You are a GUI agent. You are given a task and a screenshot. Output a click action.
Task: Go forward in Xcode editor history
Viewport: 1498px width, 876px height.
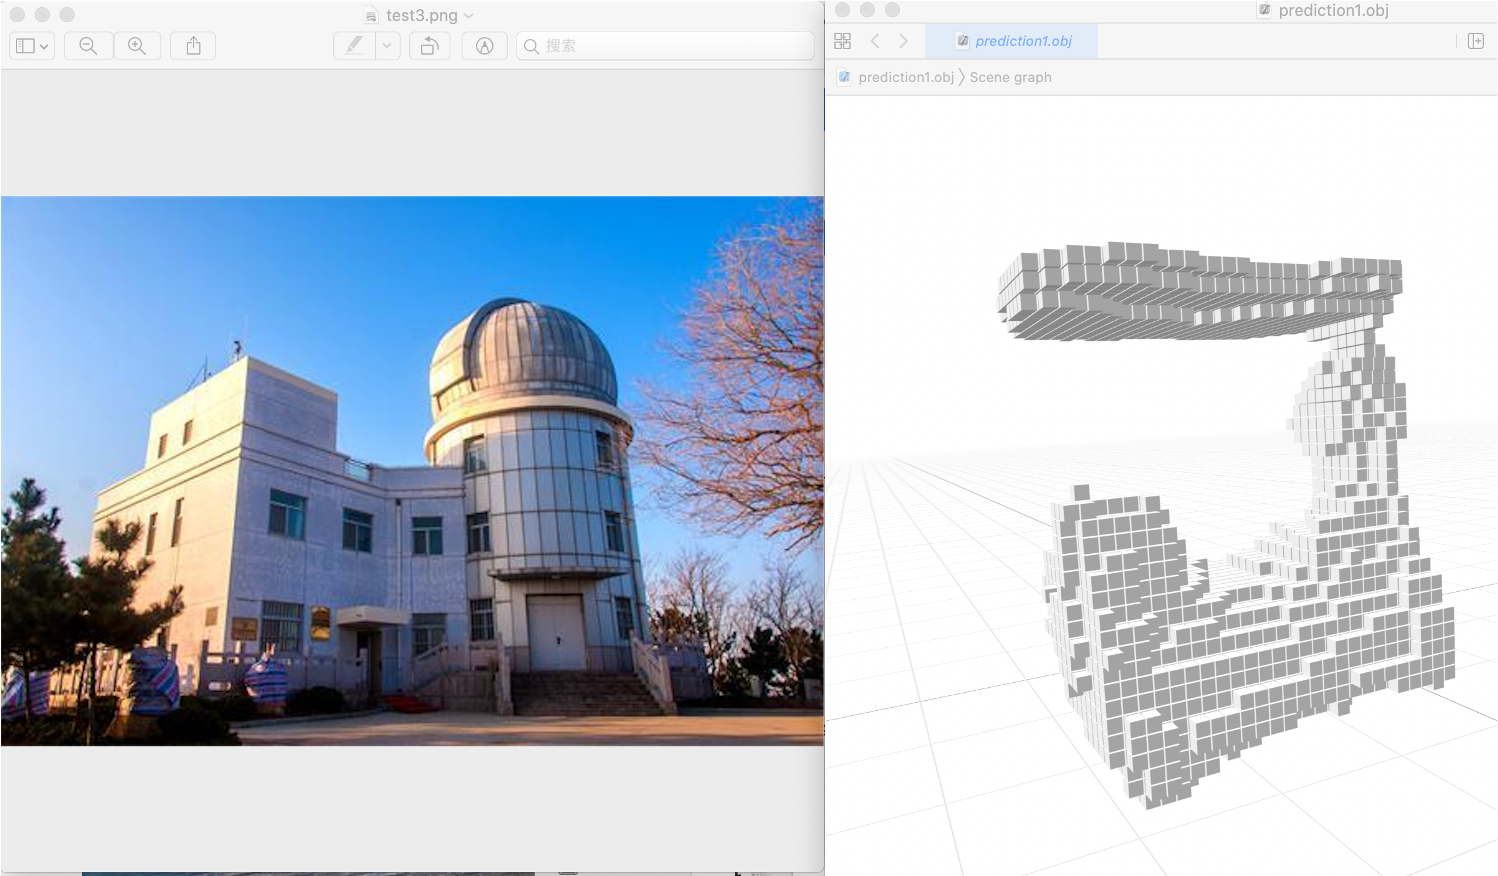[x=904, y=41]
